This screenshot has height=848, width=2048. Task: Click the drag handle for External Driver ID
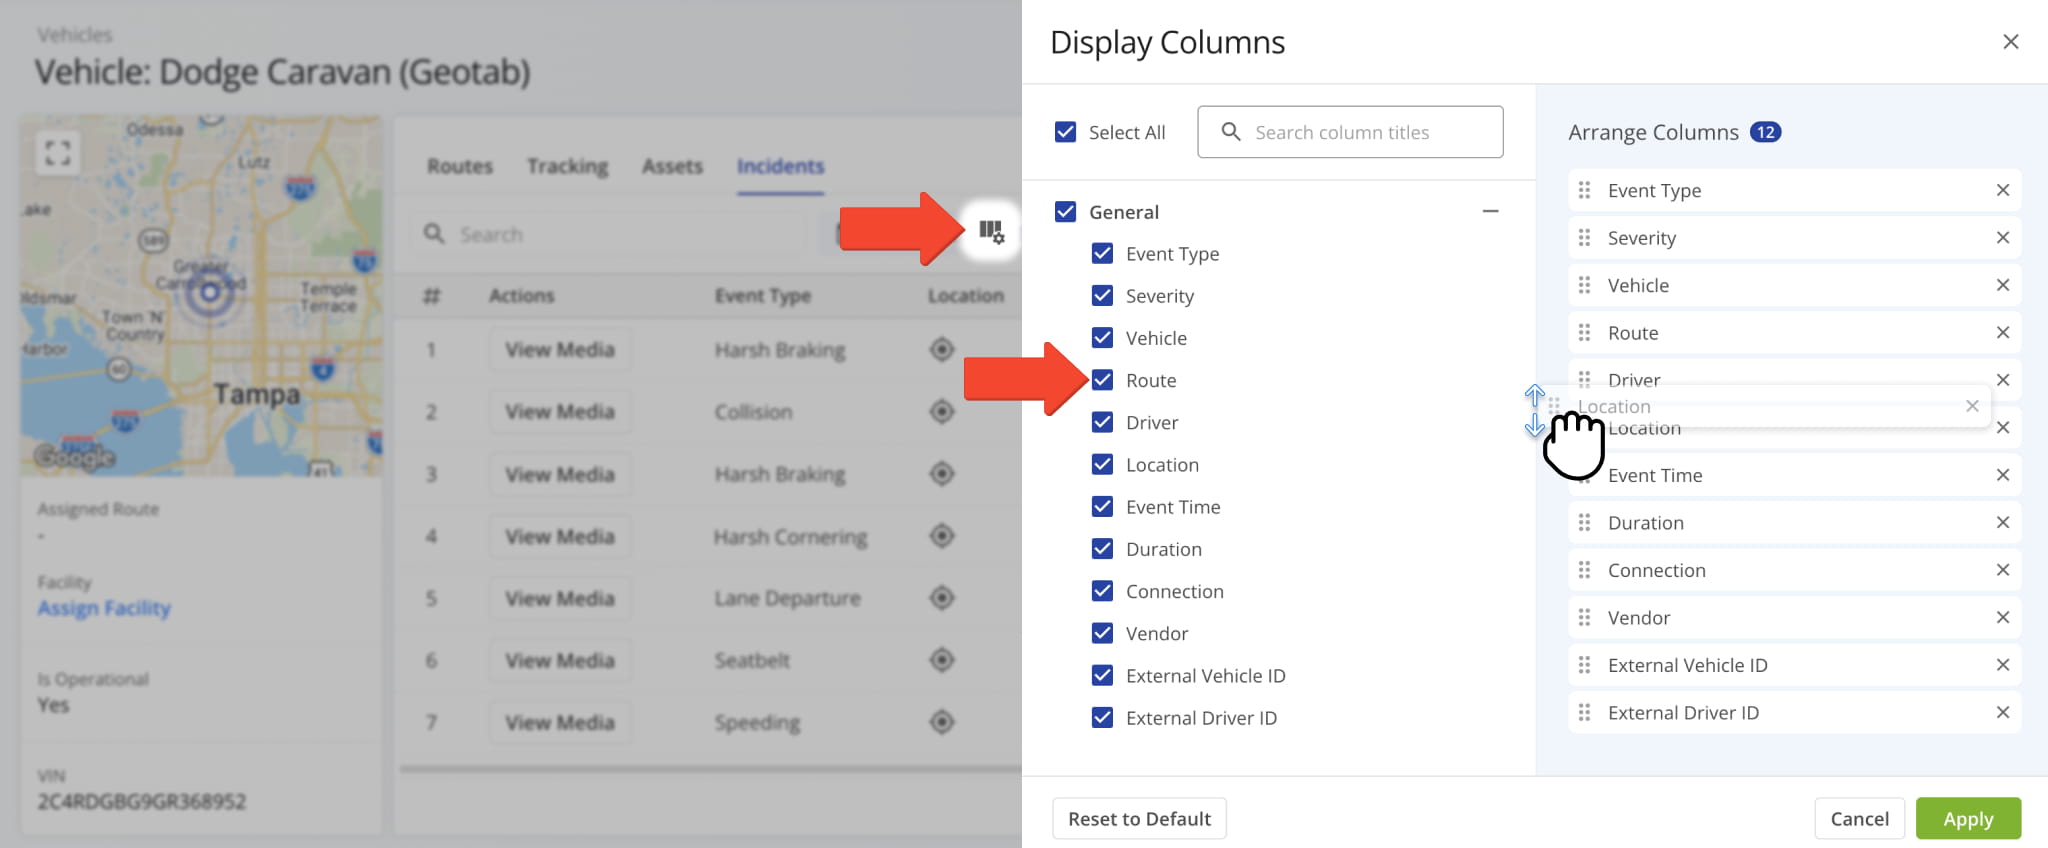tap(1584, 713)
